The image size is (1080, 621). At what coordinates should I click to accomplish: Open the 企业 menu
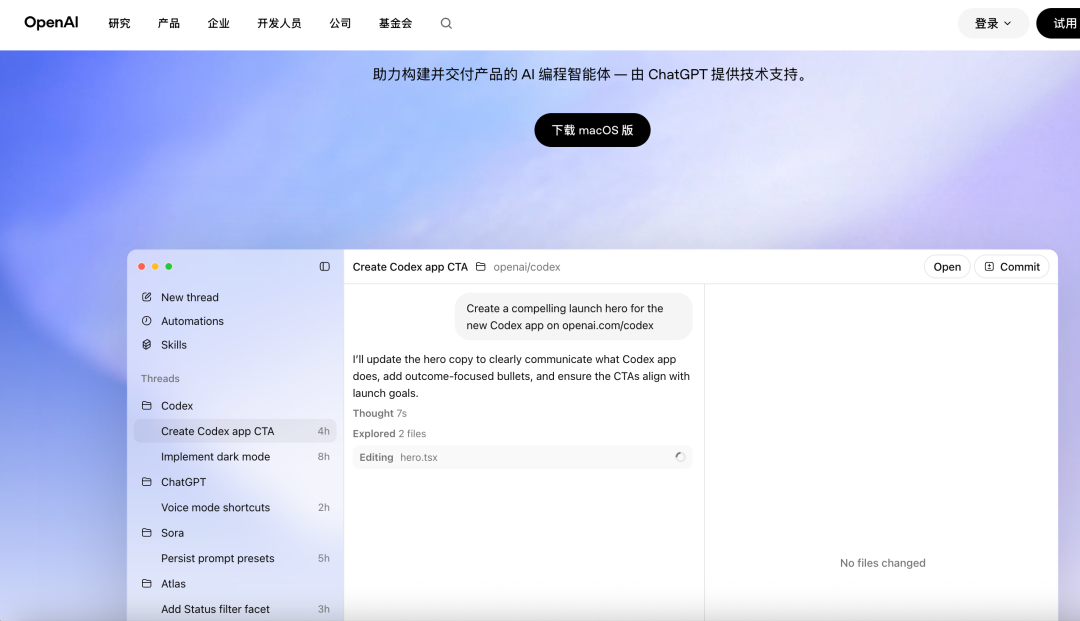(218, 23)
